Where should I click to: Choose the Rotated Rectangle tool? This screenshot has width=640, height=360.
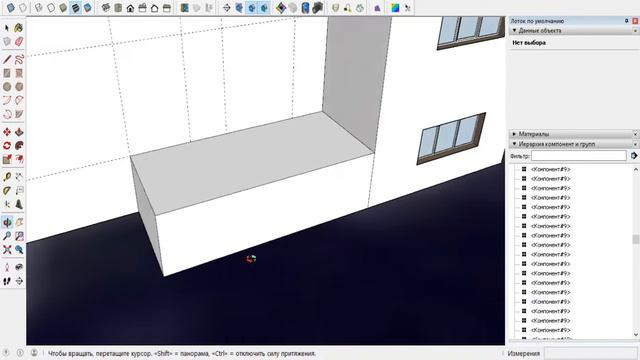coord(19,73)
